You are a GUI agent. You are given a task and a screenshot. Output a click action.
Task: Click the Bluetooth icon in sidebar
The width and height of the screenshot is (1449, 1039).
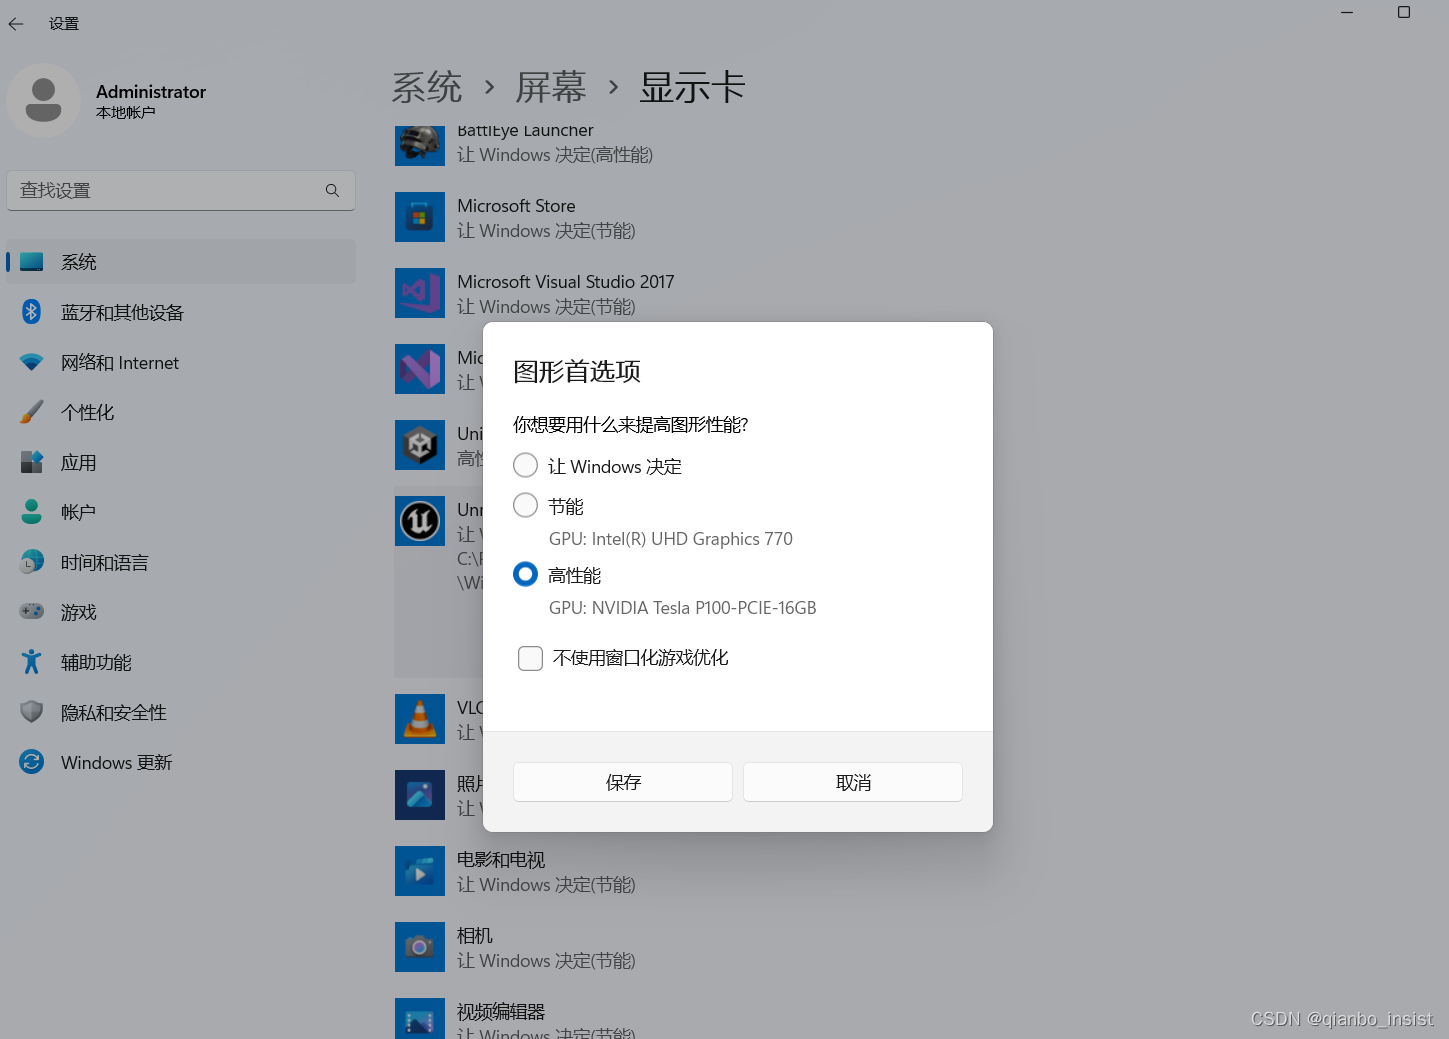click(31, 311)
